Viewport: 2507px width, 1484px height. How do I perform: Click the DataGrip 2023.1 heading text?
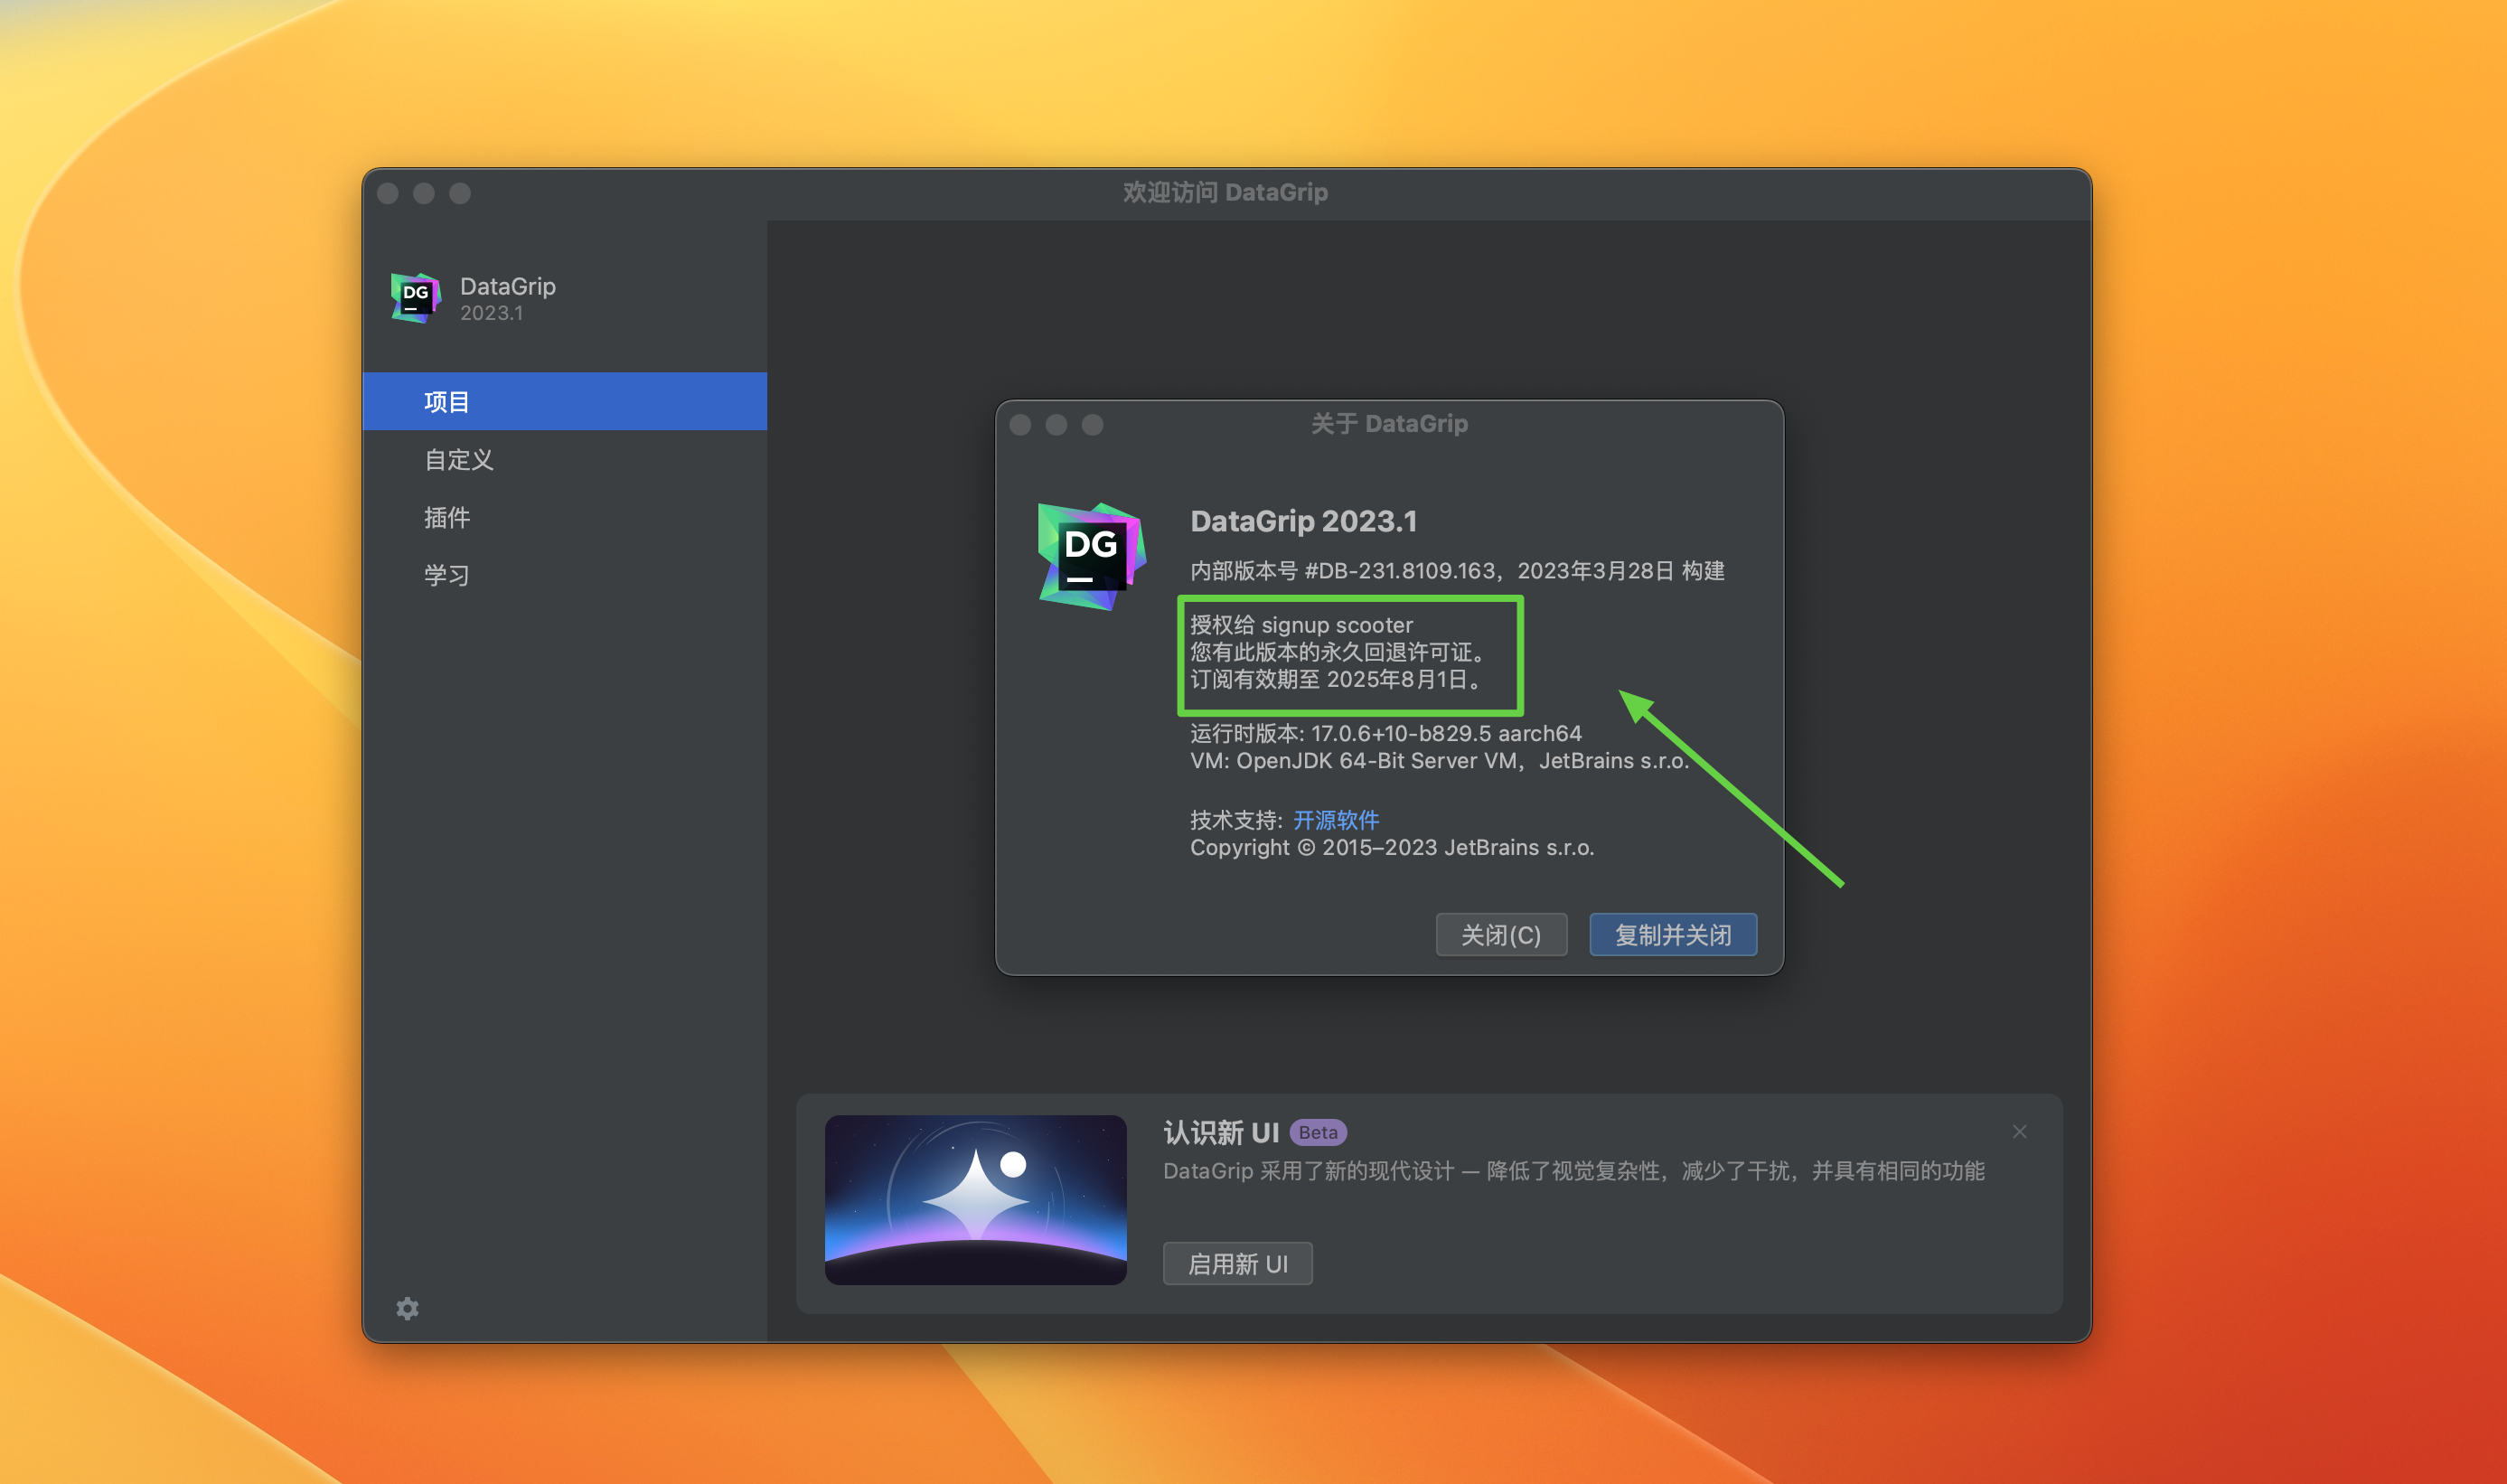1303,521
